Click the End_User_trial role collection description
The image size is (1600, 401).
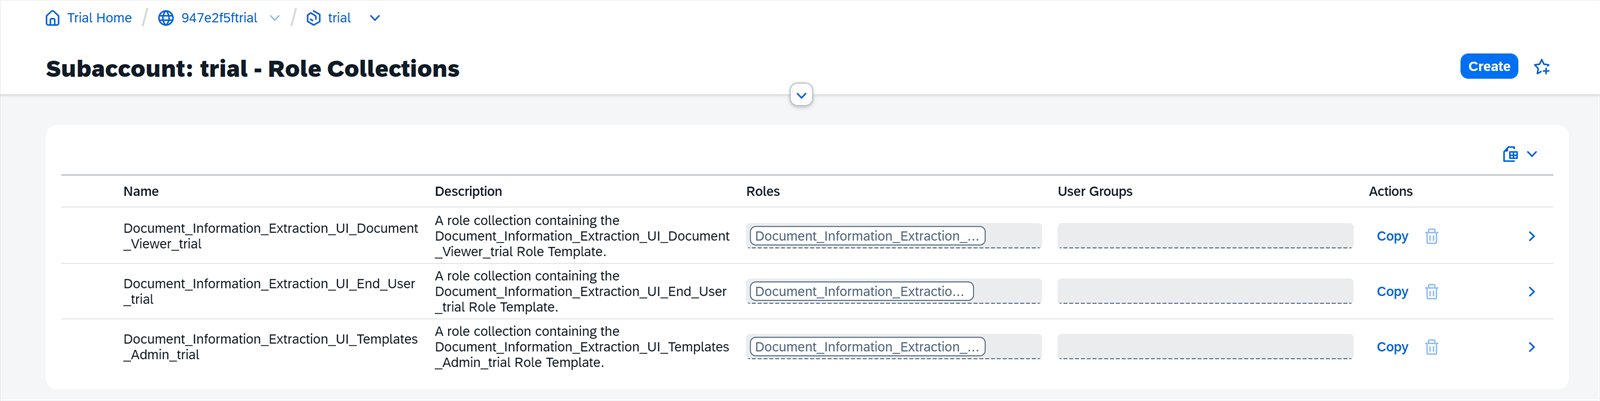[581, 292]
